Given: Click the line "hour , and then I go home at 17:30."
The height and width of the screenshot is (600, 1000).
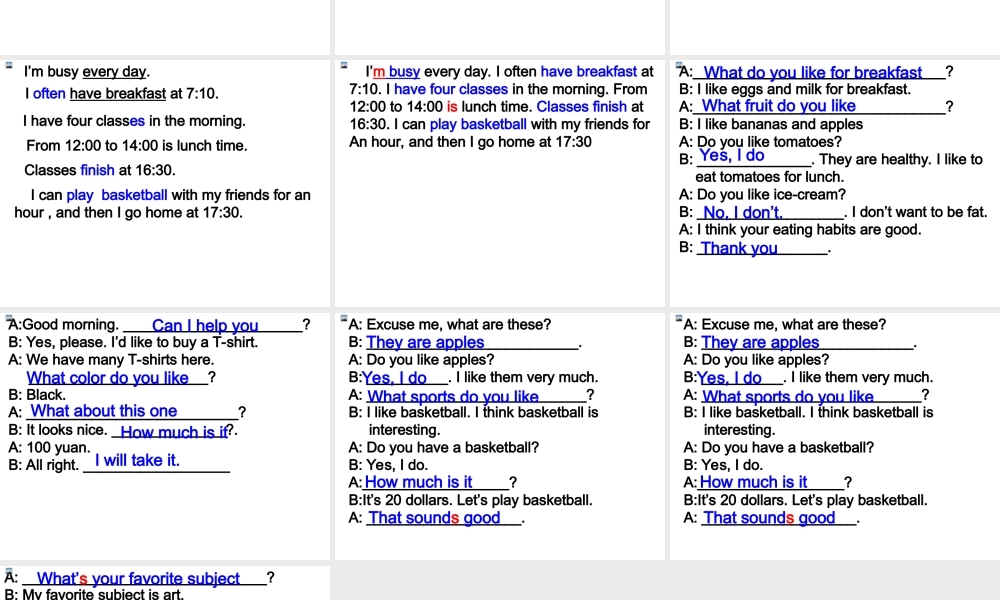Looking at the screenshot, I should (128, 212).
